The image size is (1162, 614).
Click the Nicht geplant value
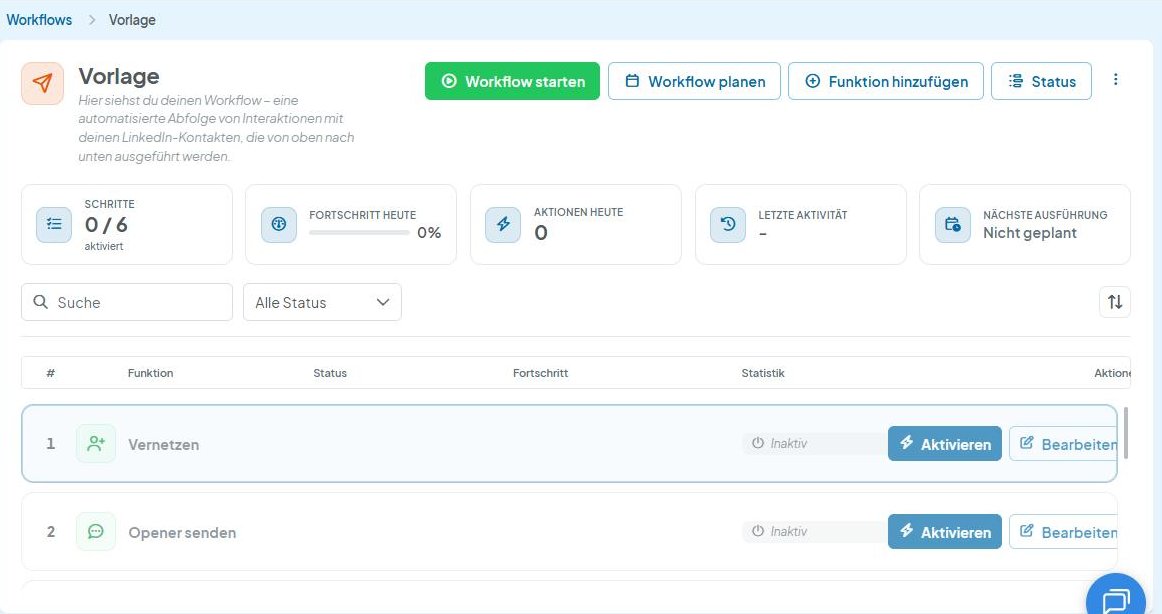(1029, 233)
